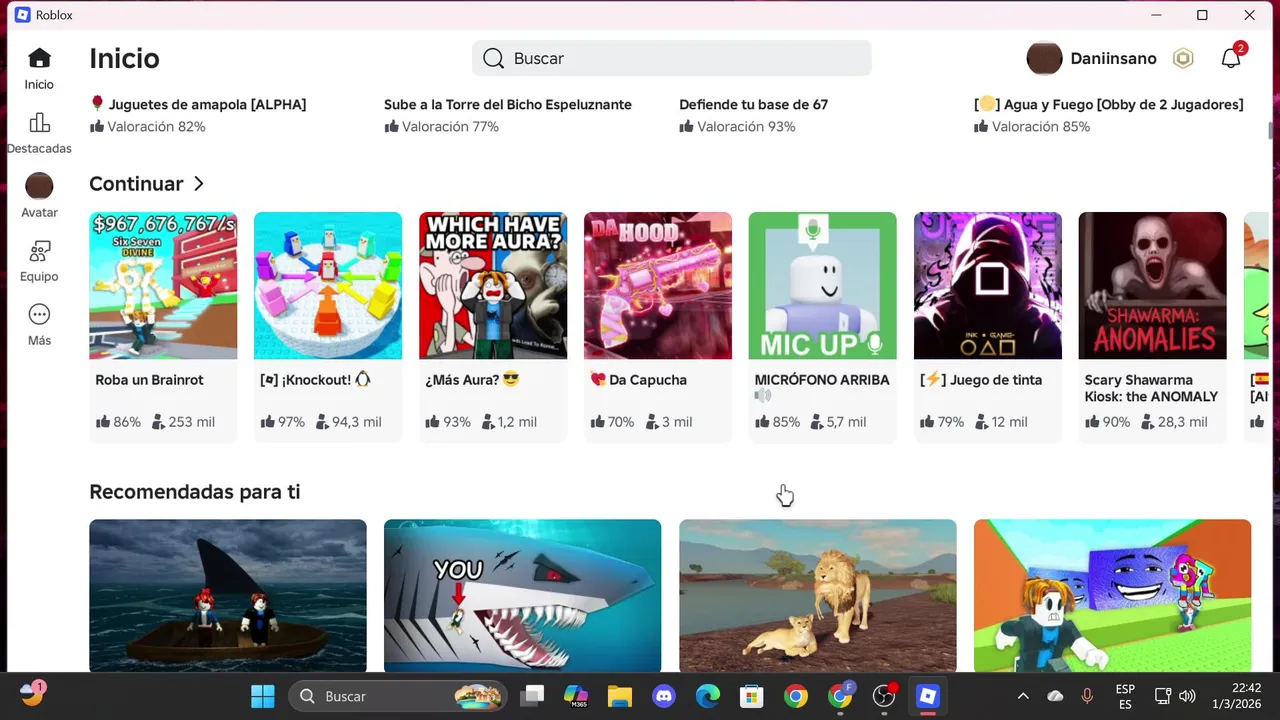Open the Inicio home sidebar icon
The image size is (1280, 720).
[39, 58]
